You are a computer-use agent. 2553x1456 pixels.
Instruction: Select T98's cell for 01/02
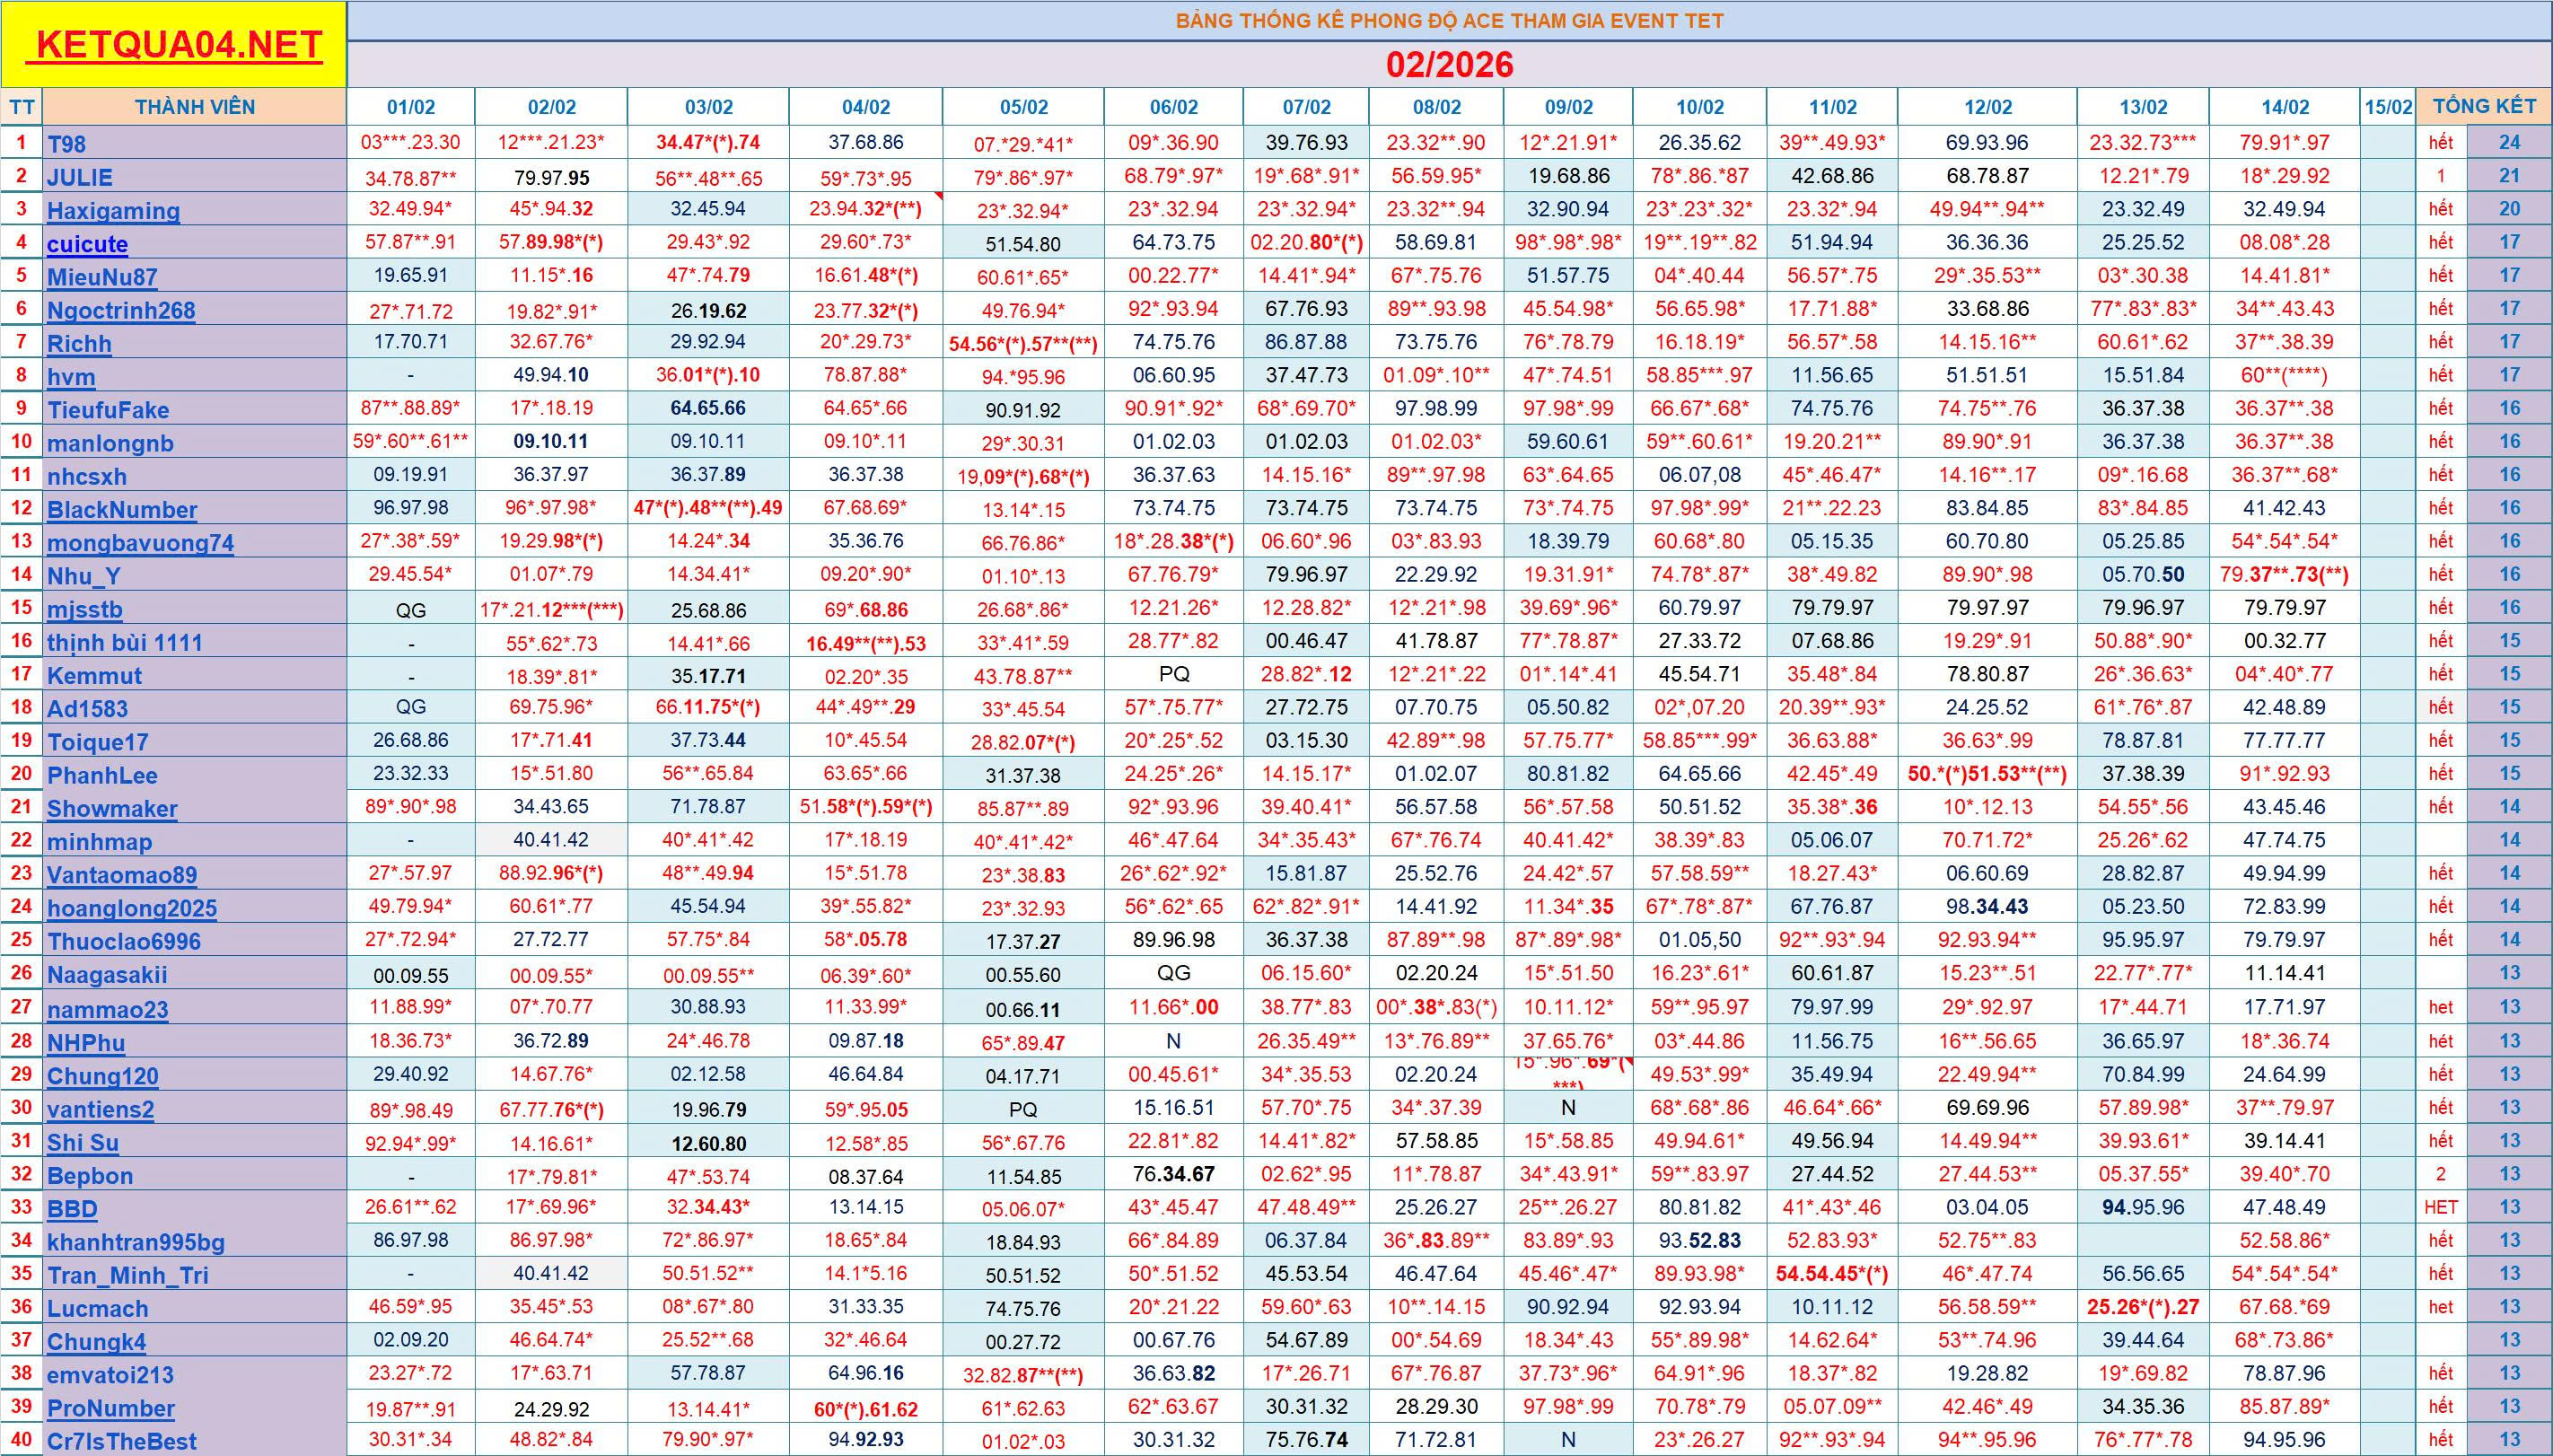click(x=410, y=142)
